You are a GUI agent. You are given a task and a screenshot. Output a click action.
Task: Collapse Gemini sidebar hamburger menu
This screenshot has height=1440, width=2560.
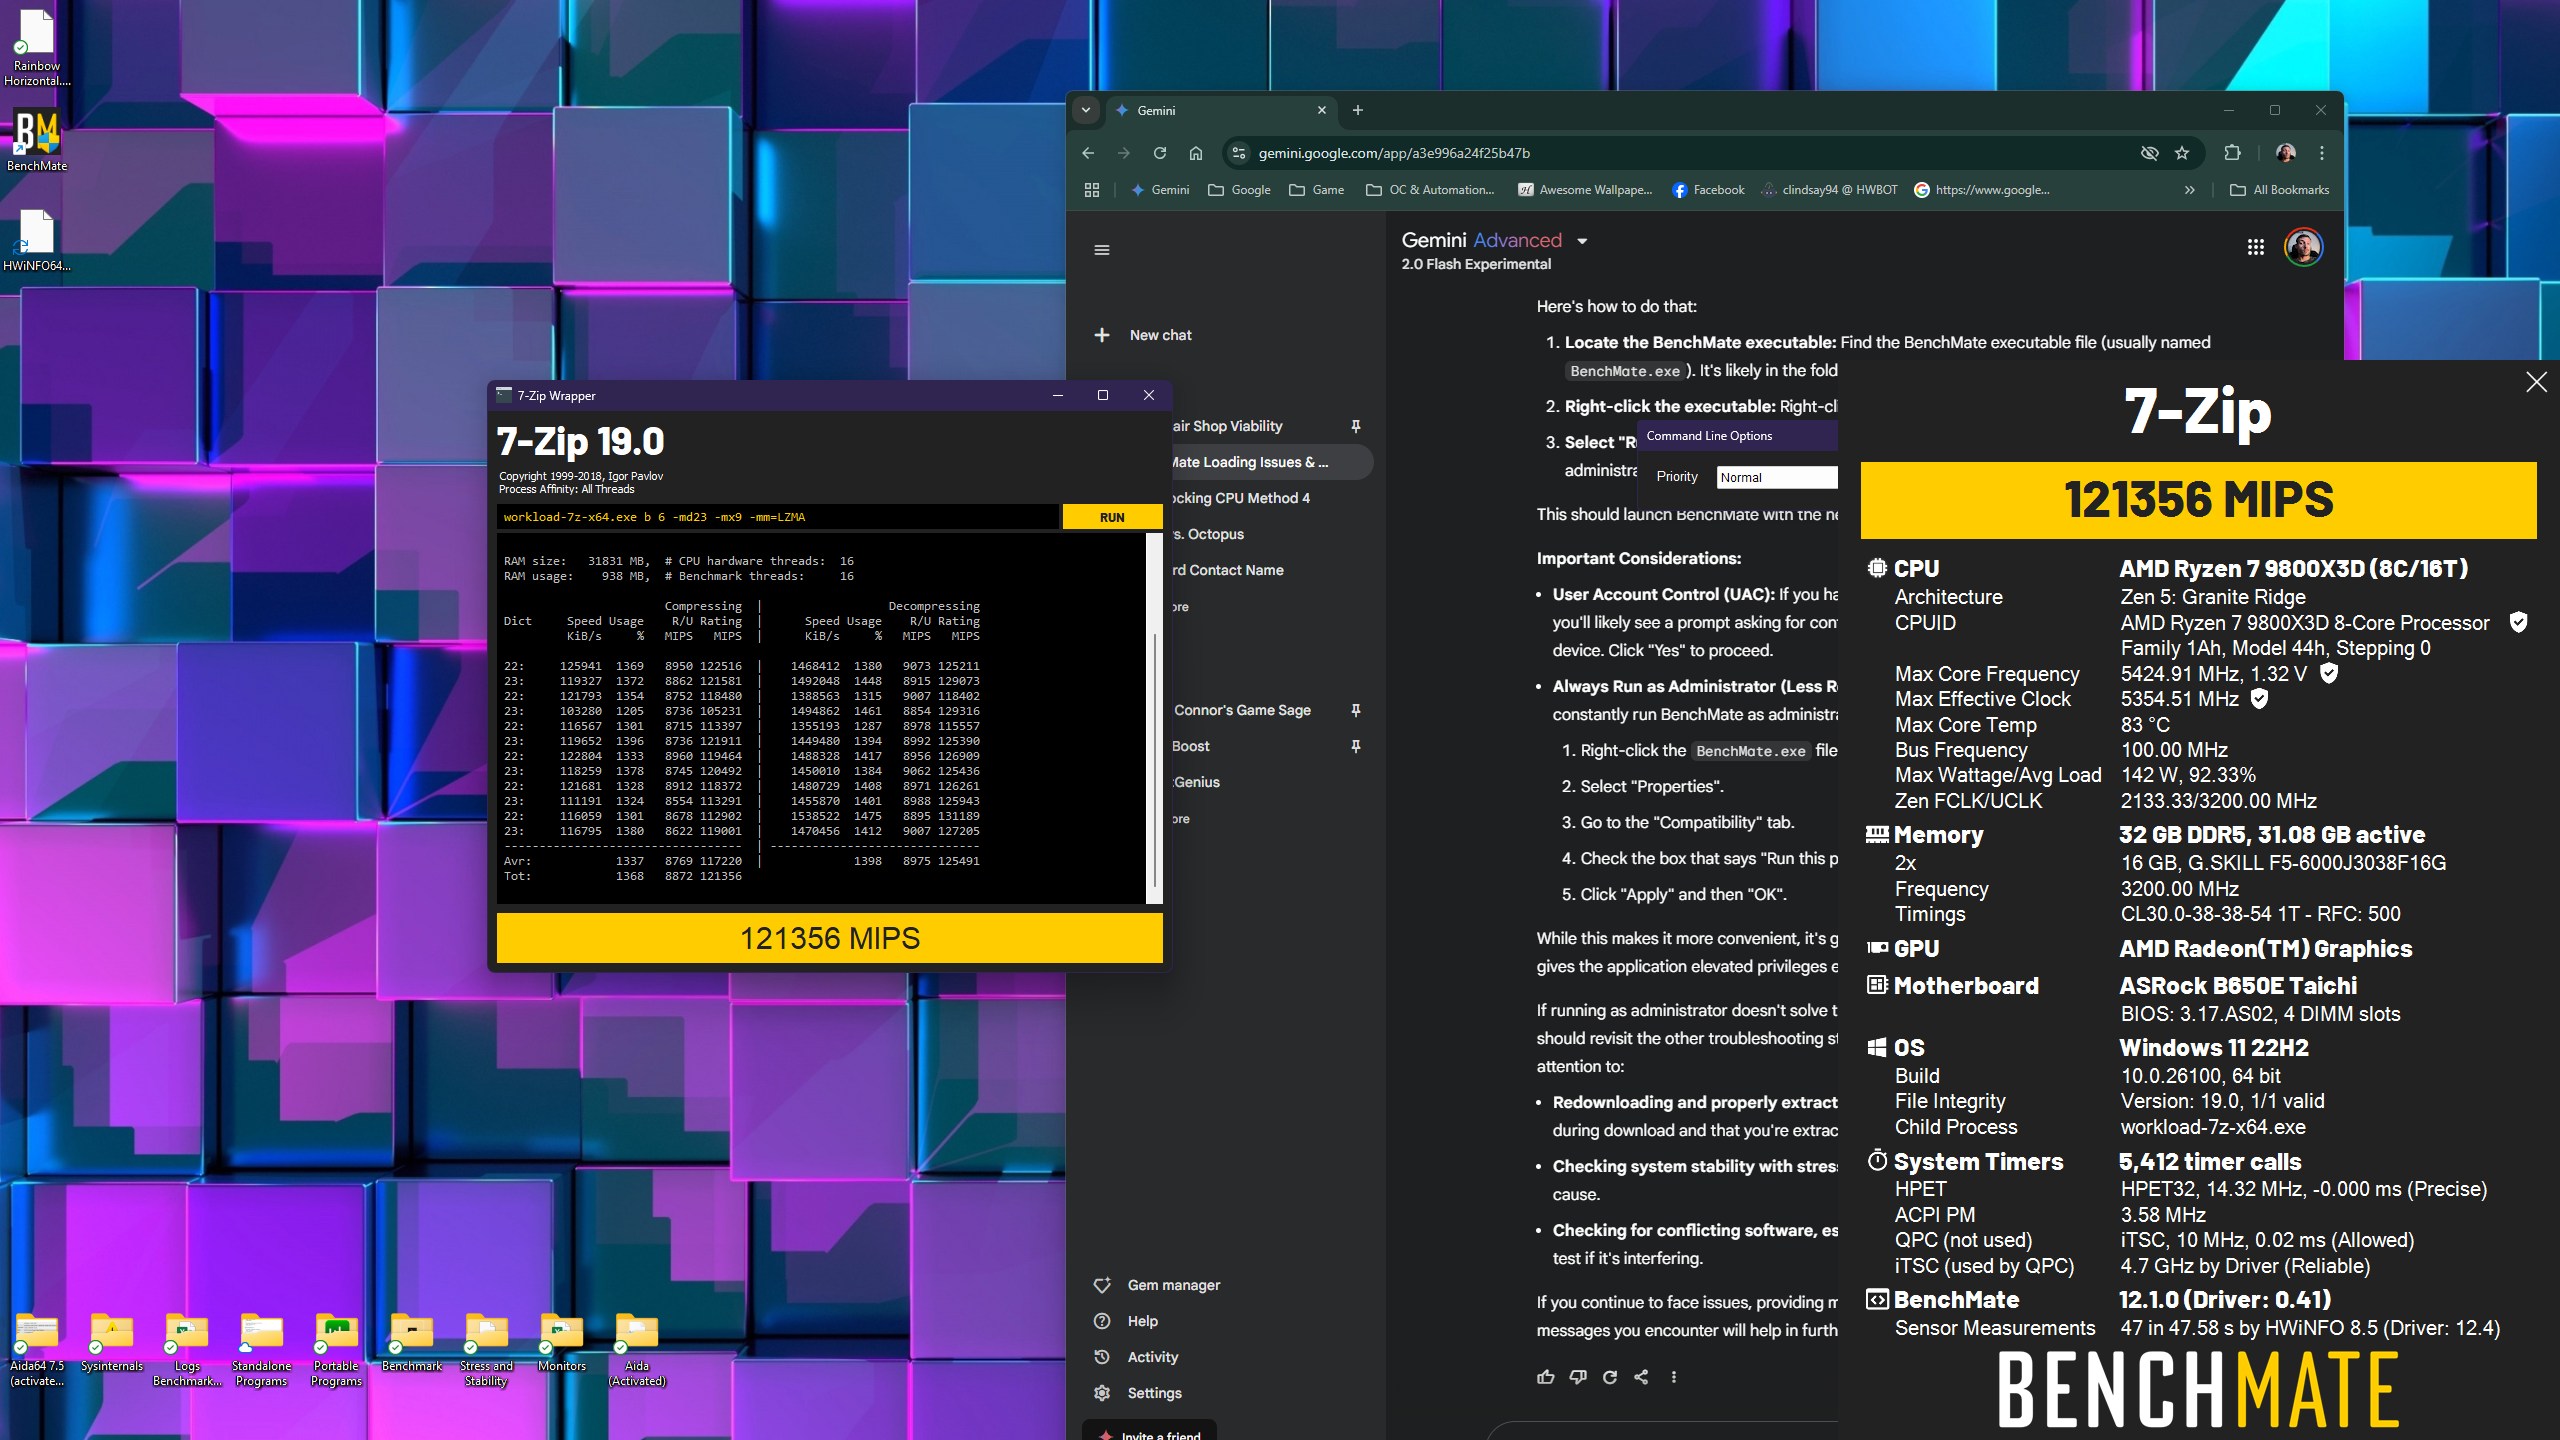(x=1102, y=250)
